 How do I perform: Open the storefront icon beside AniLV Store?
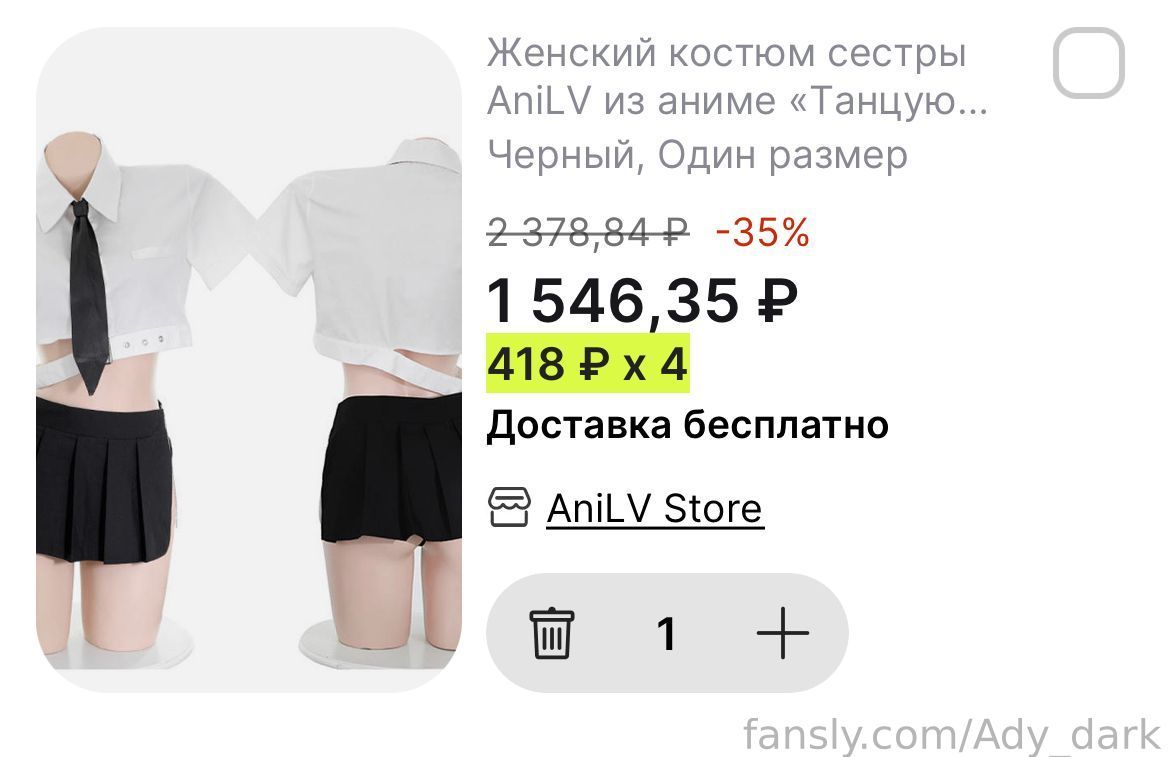click(x=509, y=508)
